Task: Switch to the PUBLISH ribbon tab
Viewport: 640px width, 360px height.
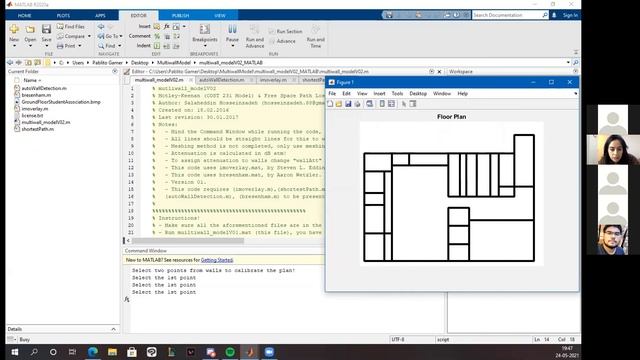Action: pos(180,16)
